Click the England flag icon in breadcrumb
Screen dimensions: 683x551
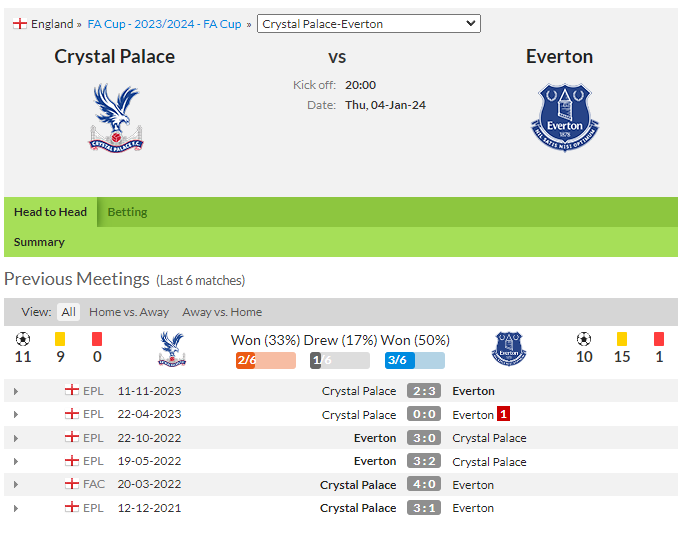(20, 24)
